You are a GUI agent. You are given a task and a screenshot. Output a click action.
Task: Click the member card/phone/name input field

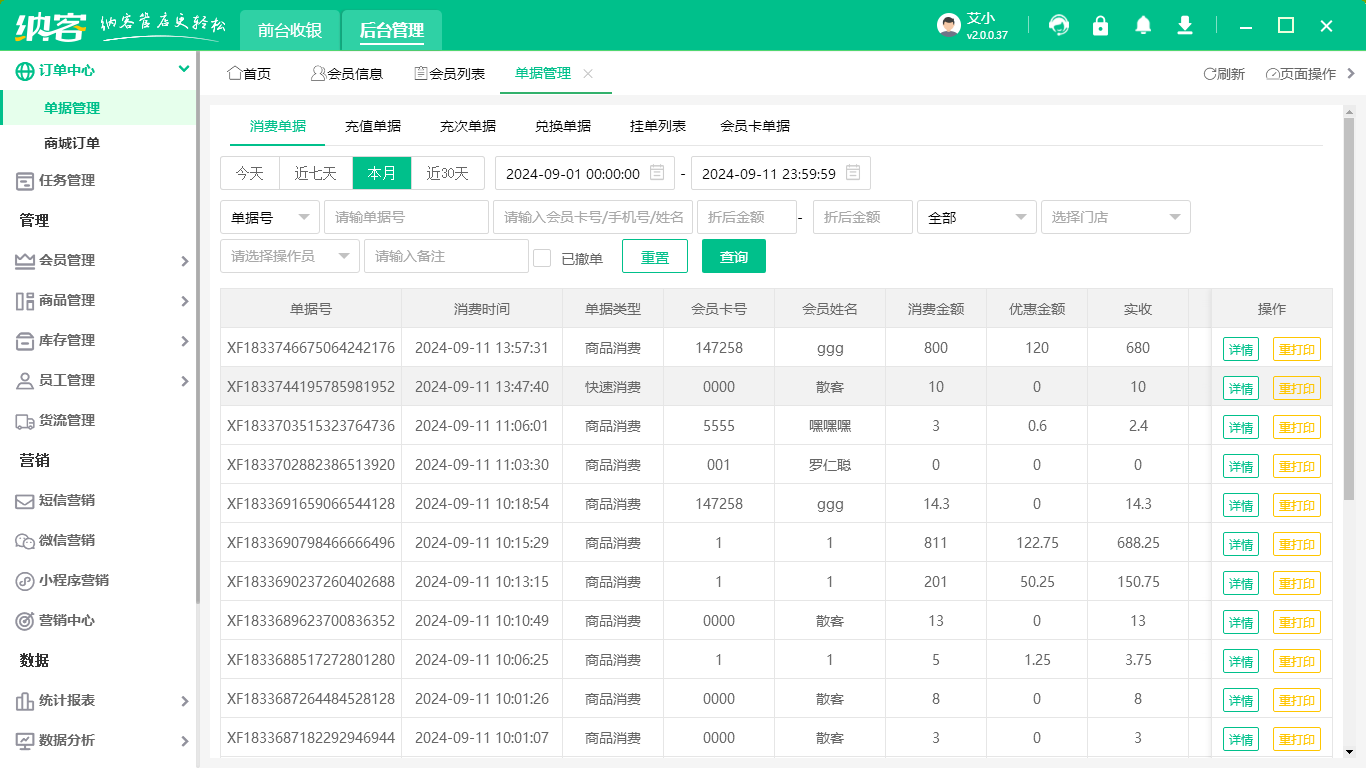(593, 217)
